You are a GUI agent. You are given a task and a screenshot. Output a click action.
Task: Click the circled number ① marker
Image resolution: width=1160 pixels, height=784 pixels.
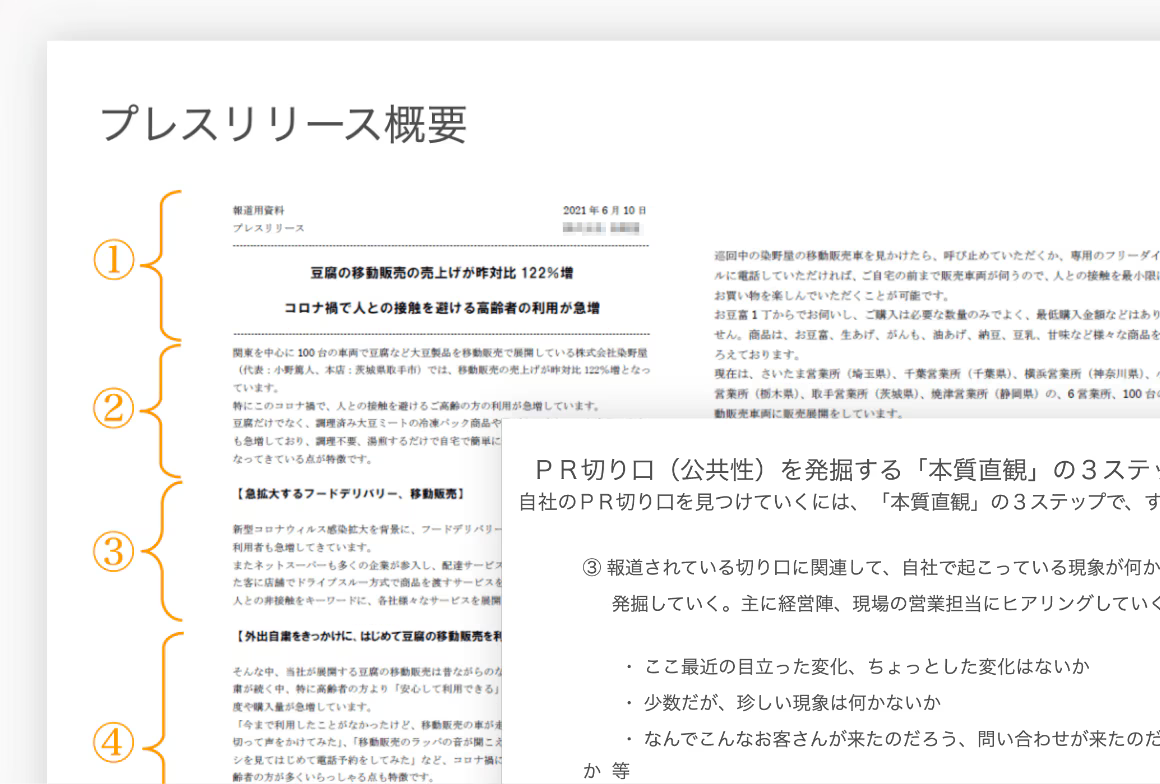point(114,262)
